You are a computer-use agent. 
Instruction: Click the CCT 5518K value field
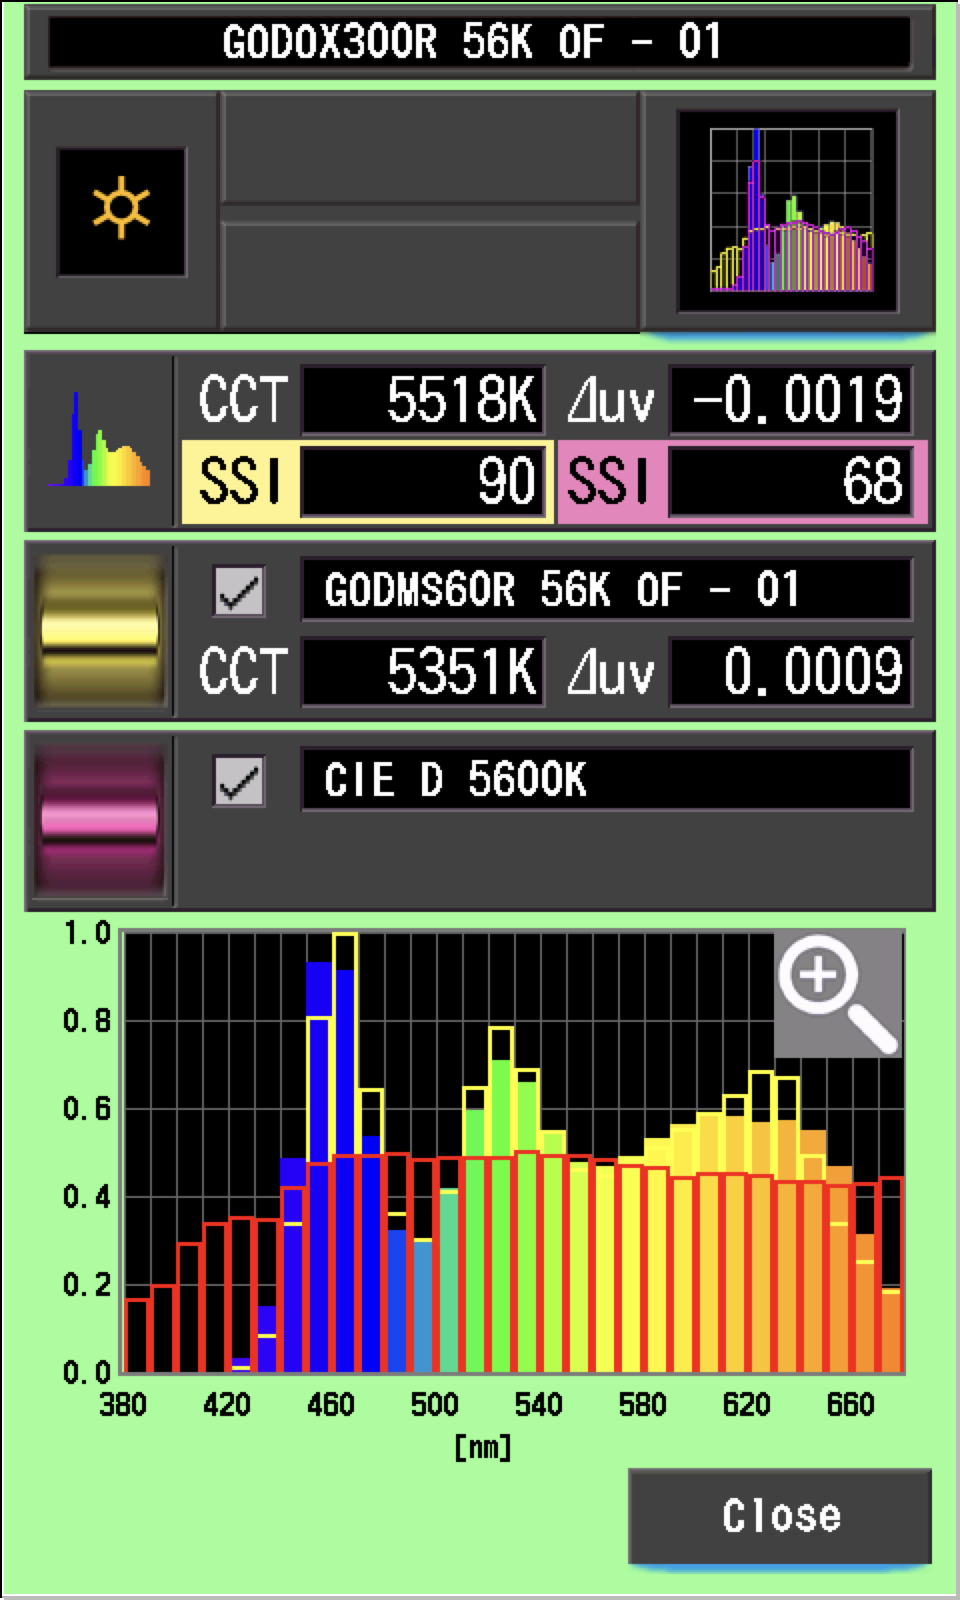(423, 400)
